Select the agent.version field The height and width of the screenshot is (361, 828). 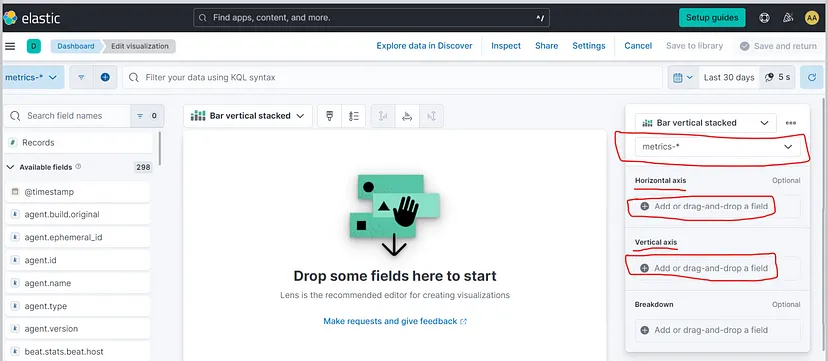click(78, 328)
